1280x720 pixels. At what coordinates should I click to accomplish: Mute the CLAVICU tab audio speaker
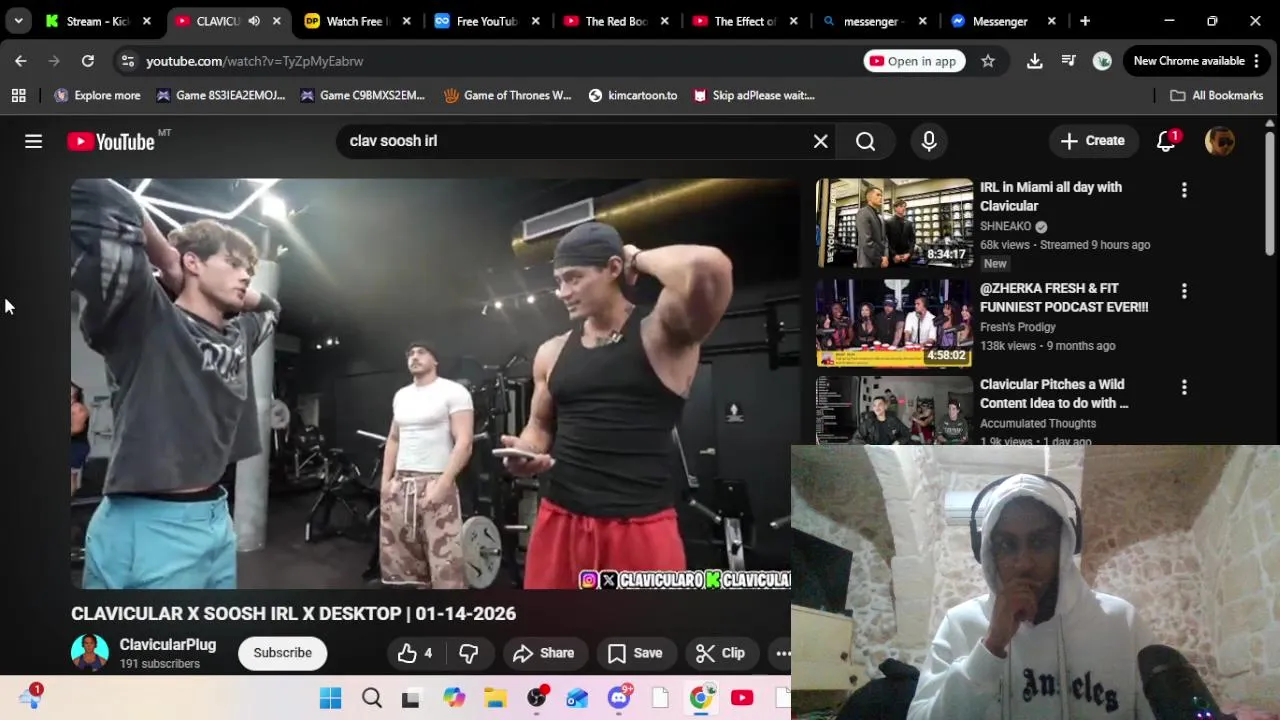(x=254, y=21)
